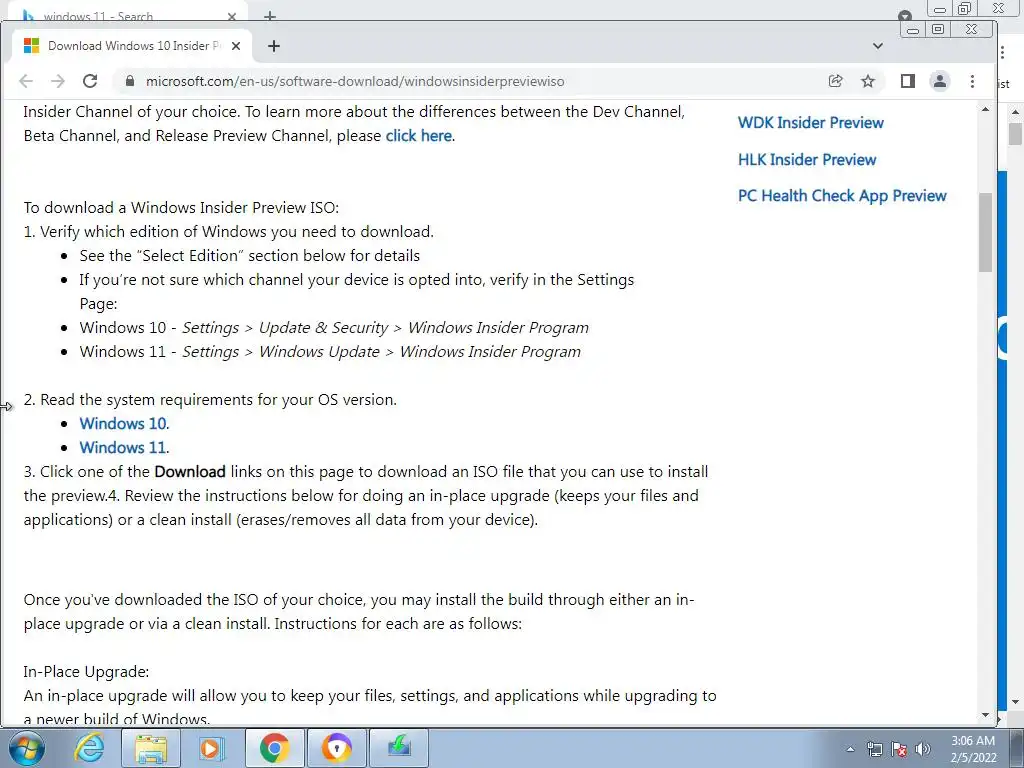1024x768 pixels.
Task: Open the green arrow monitor taskbar app
Action: click(x=398, y=748)
